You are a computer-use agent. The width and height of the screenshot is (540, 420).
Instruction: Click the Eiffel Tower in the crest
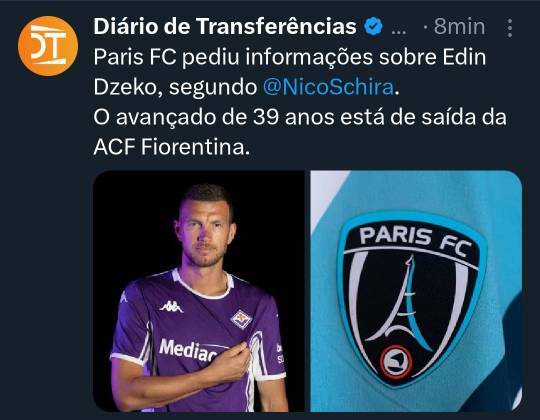coord(406,298)
